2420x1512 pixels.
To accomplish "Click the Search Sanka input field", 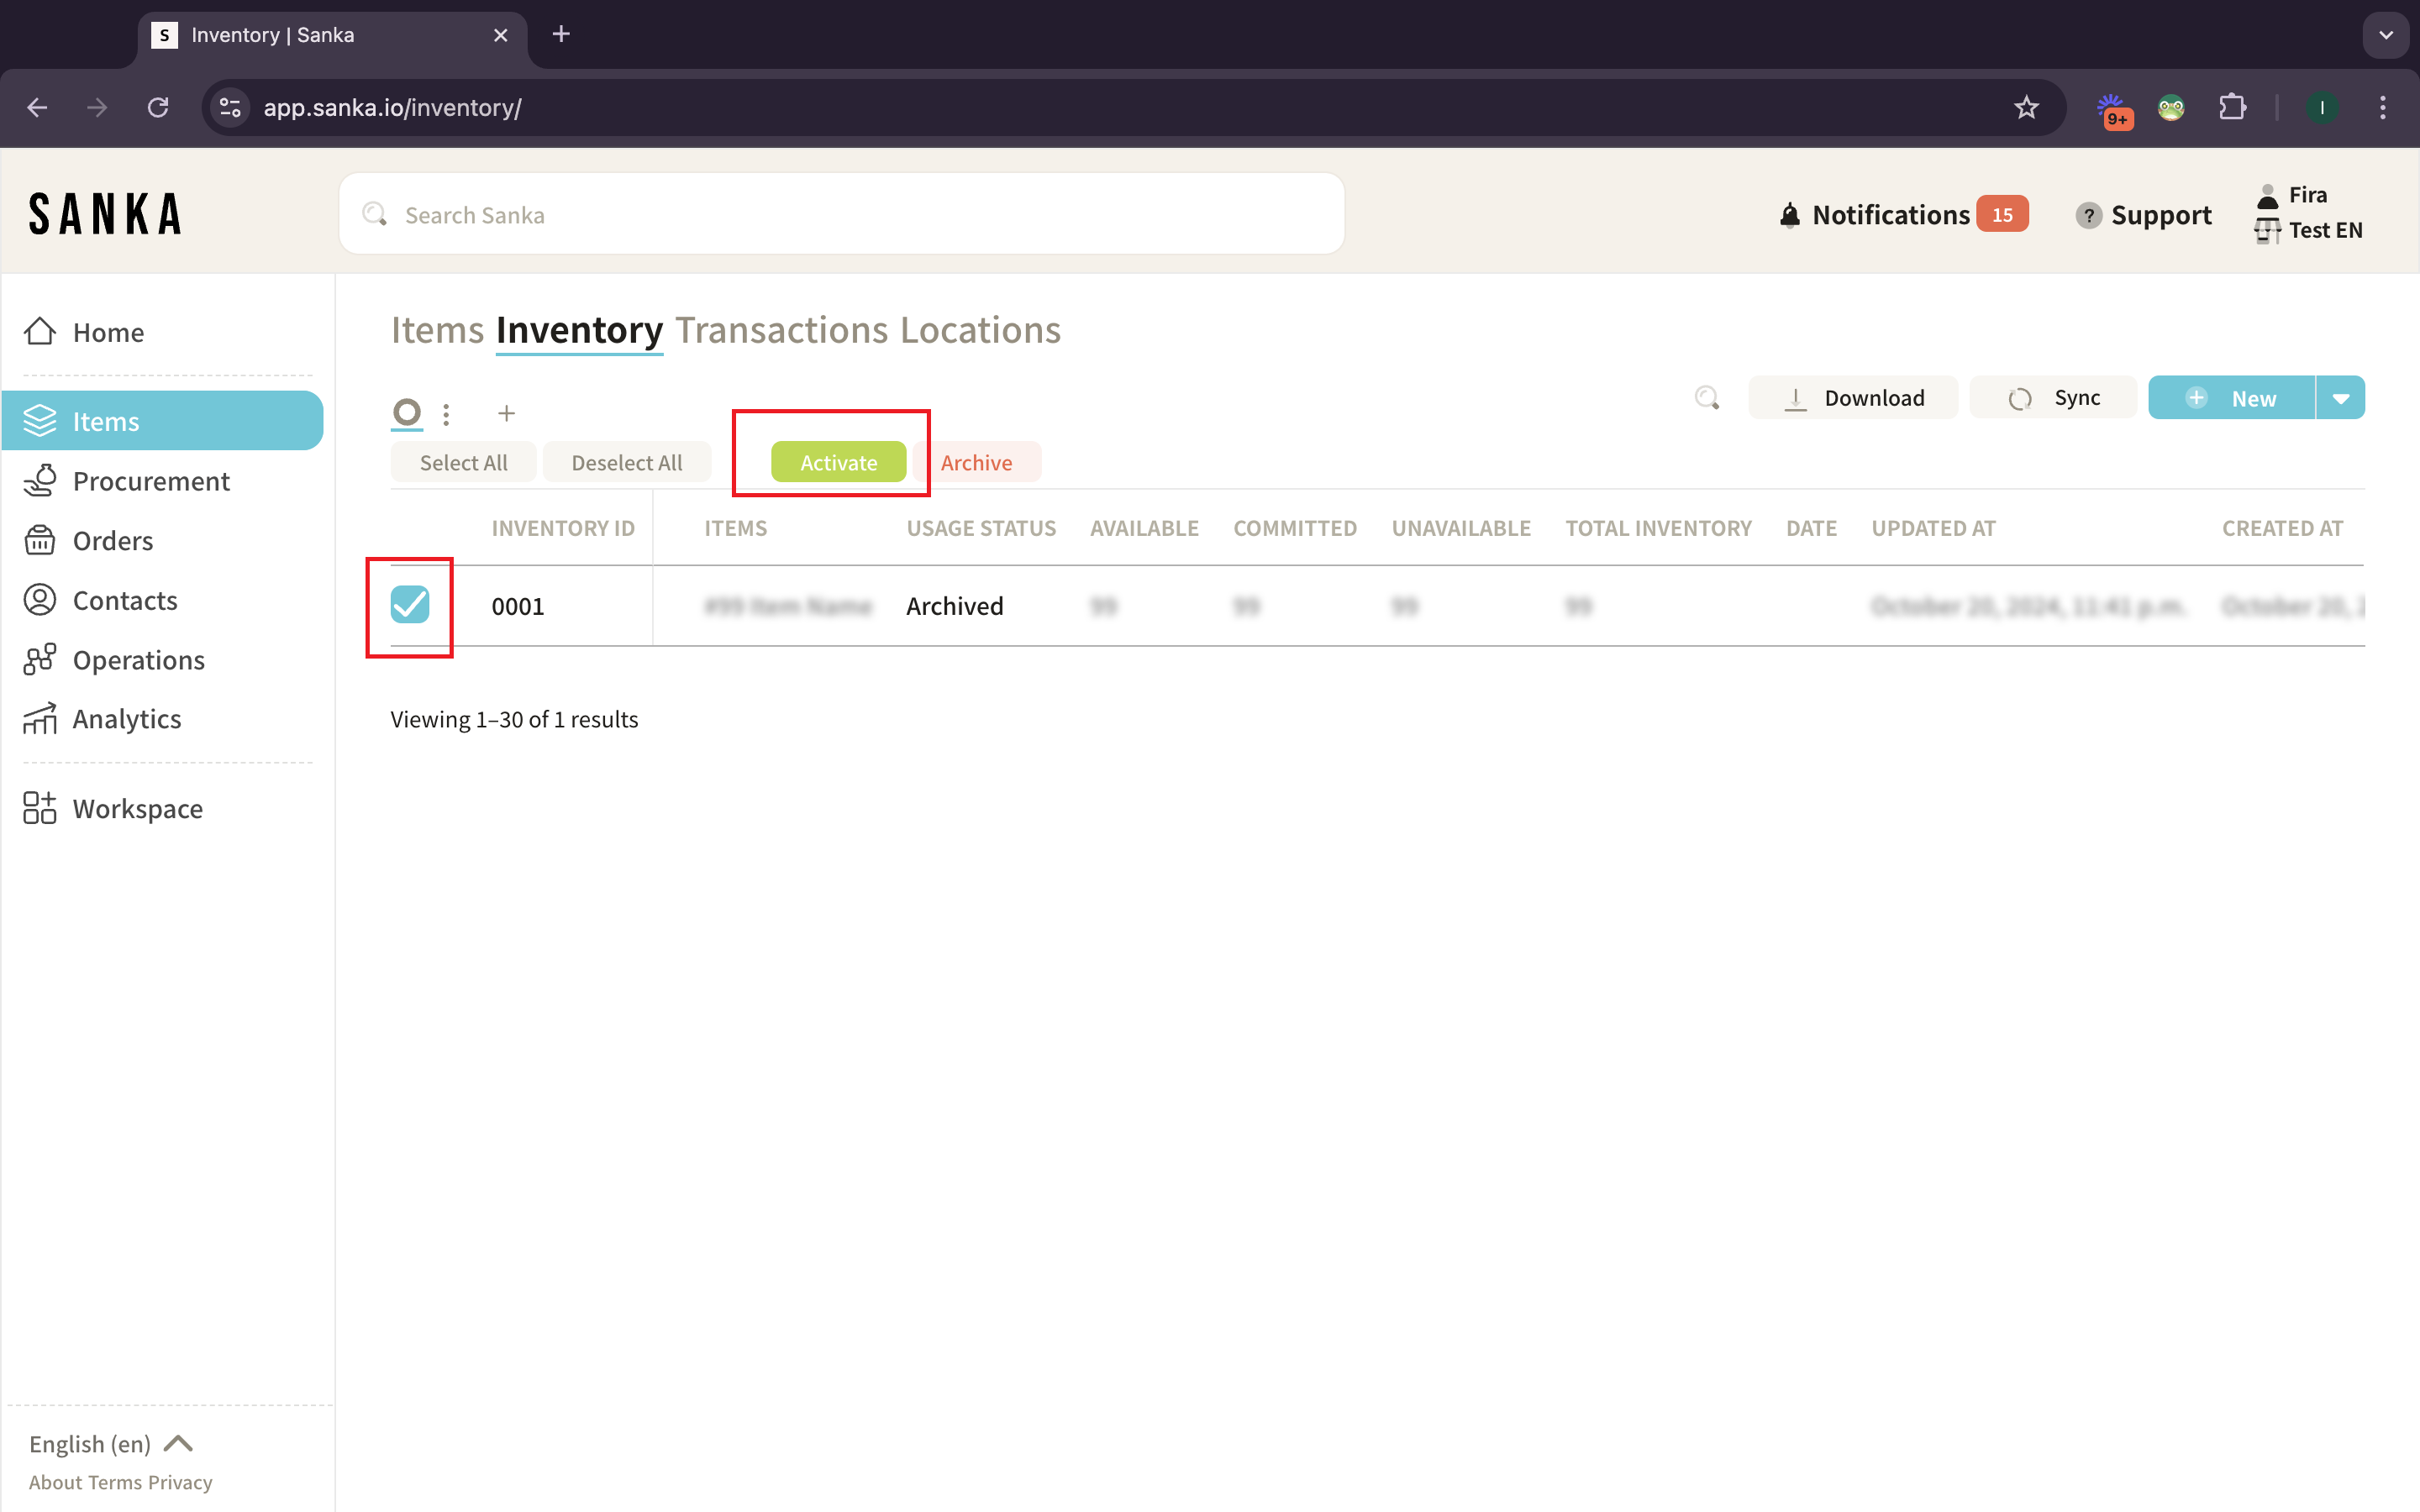I will (840, 215).
